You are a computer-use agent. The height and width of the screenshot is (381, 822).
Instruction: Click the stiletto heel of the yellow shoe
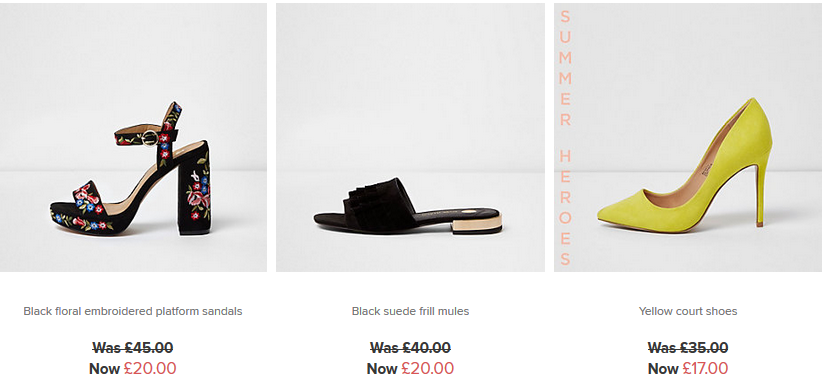(761, 190)
